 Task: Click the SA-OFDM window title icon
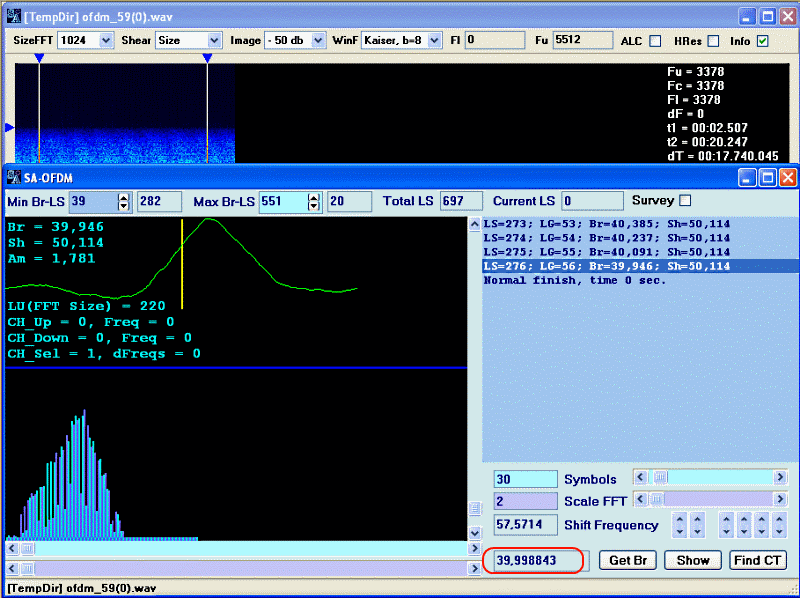pyautogui.click(x=14, y=177)
